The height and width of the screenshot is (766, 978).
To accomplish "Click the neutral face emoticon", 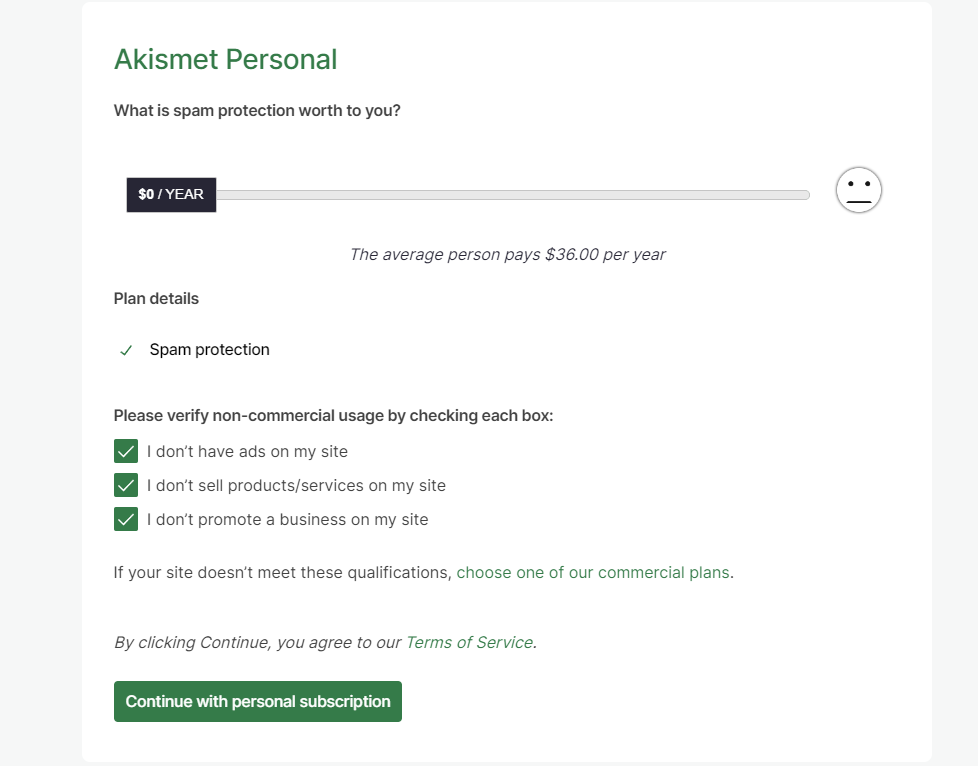I will click(x=858, y=190).
